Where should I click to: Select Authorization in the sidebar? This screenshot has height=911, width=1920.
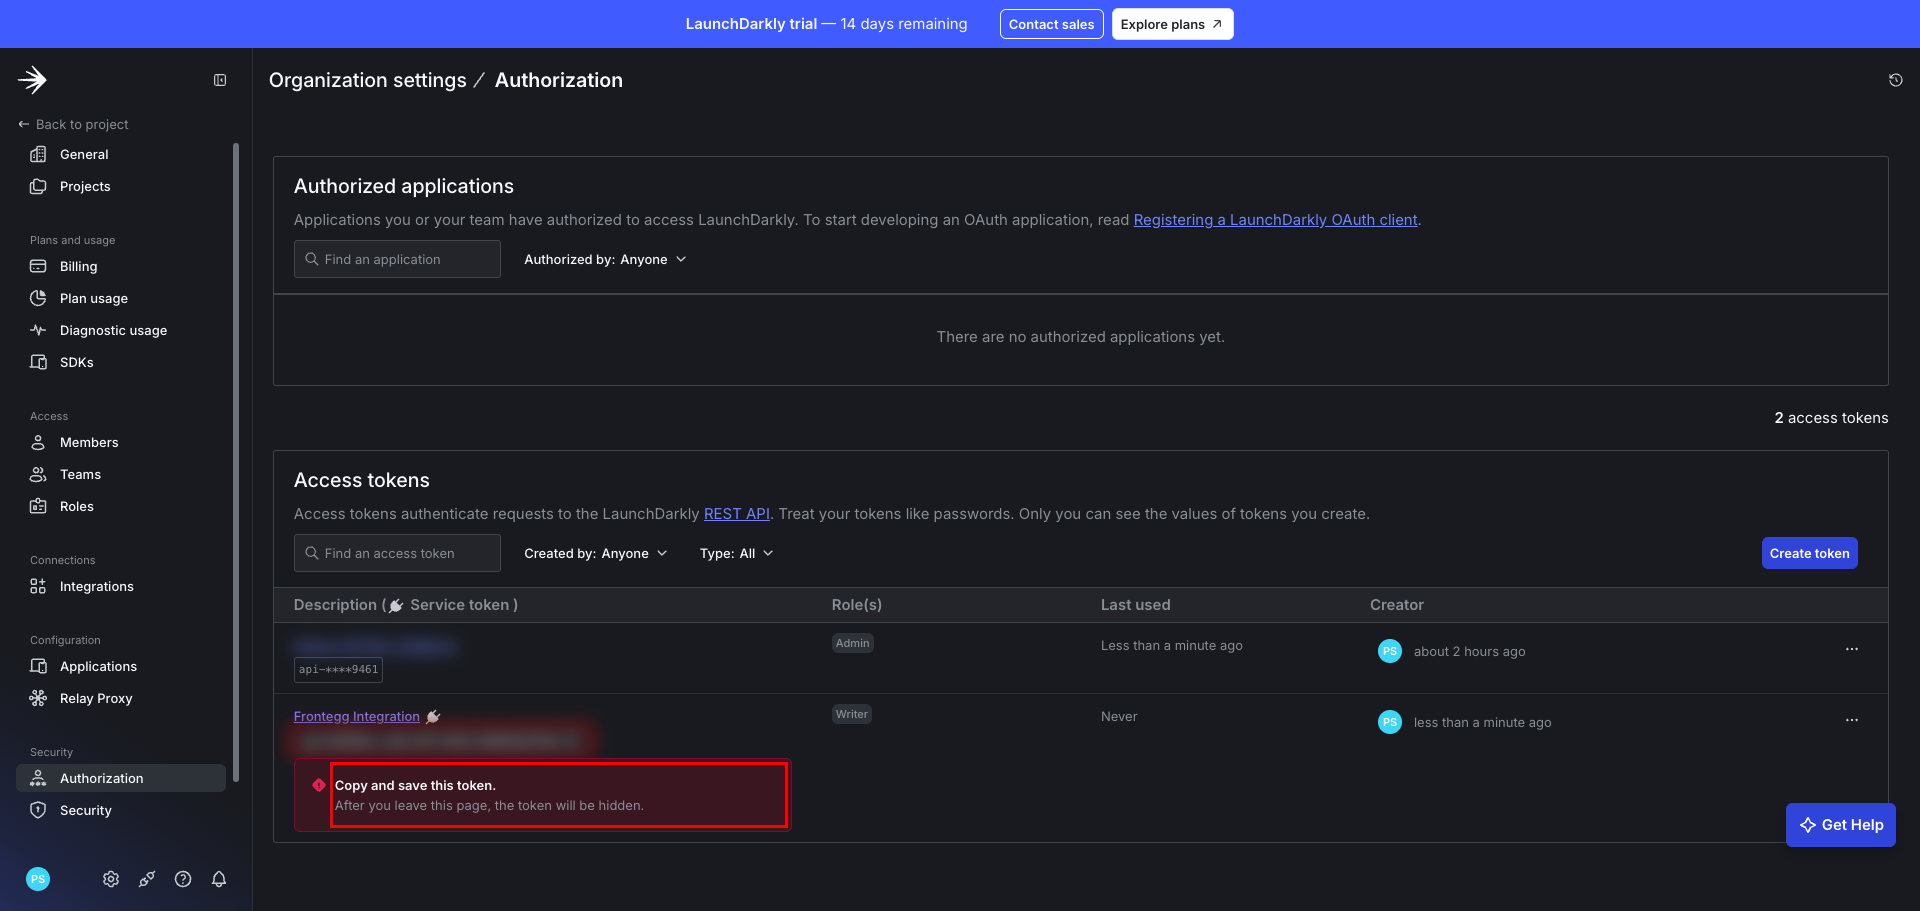click(x=121, y=778)
